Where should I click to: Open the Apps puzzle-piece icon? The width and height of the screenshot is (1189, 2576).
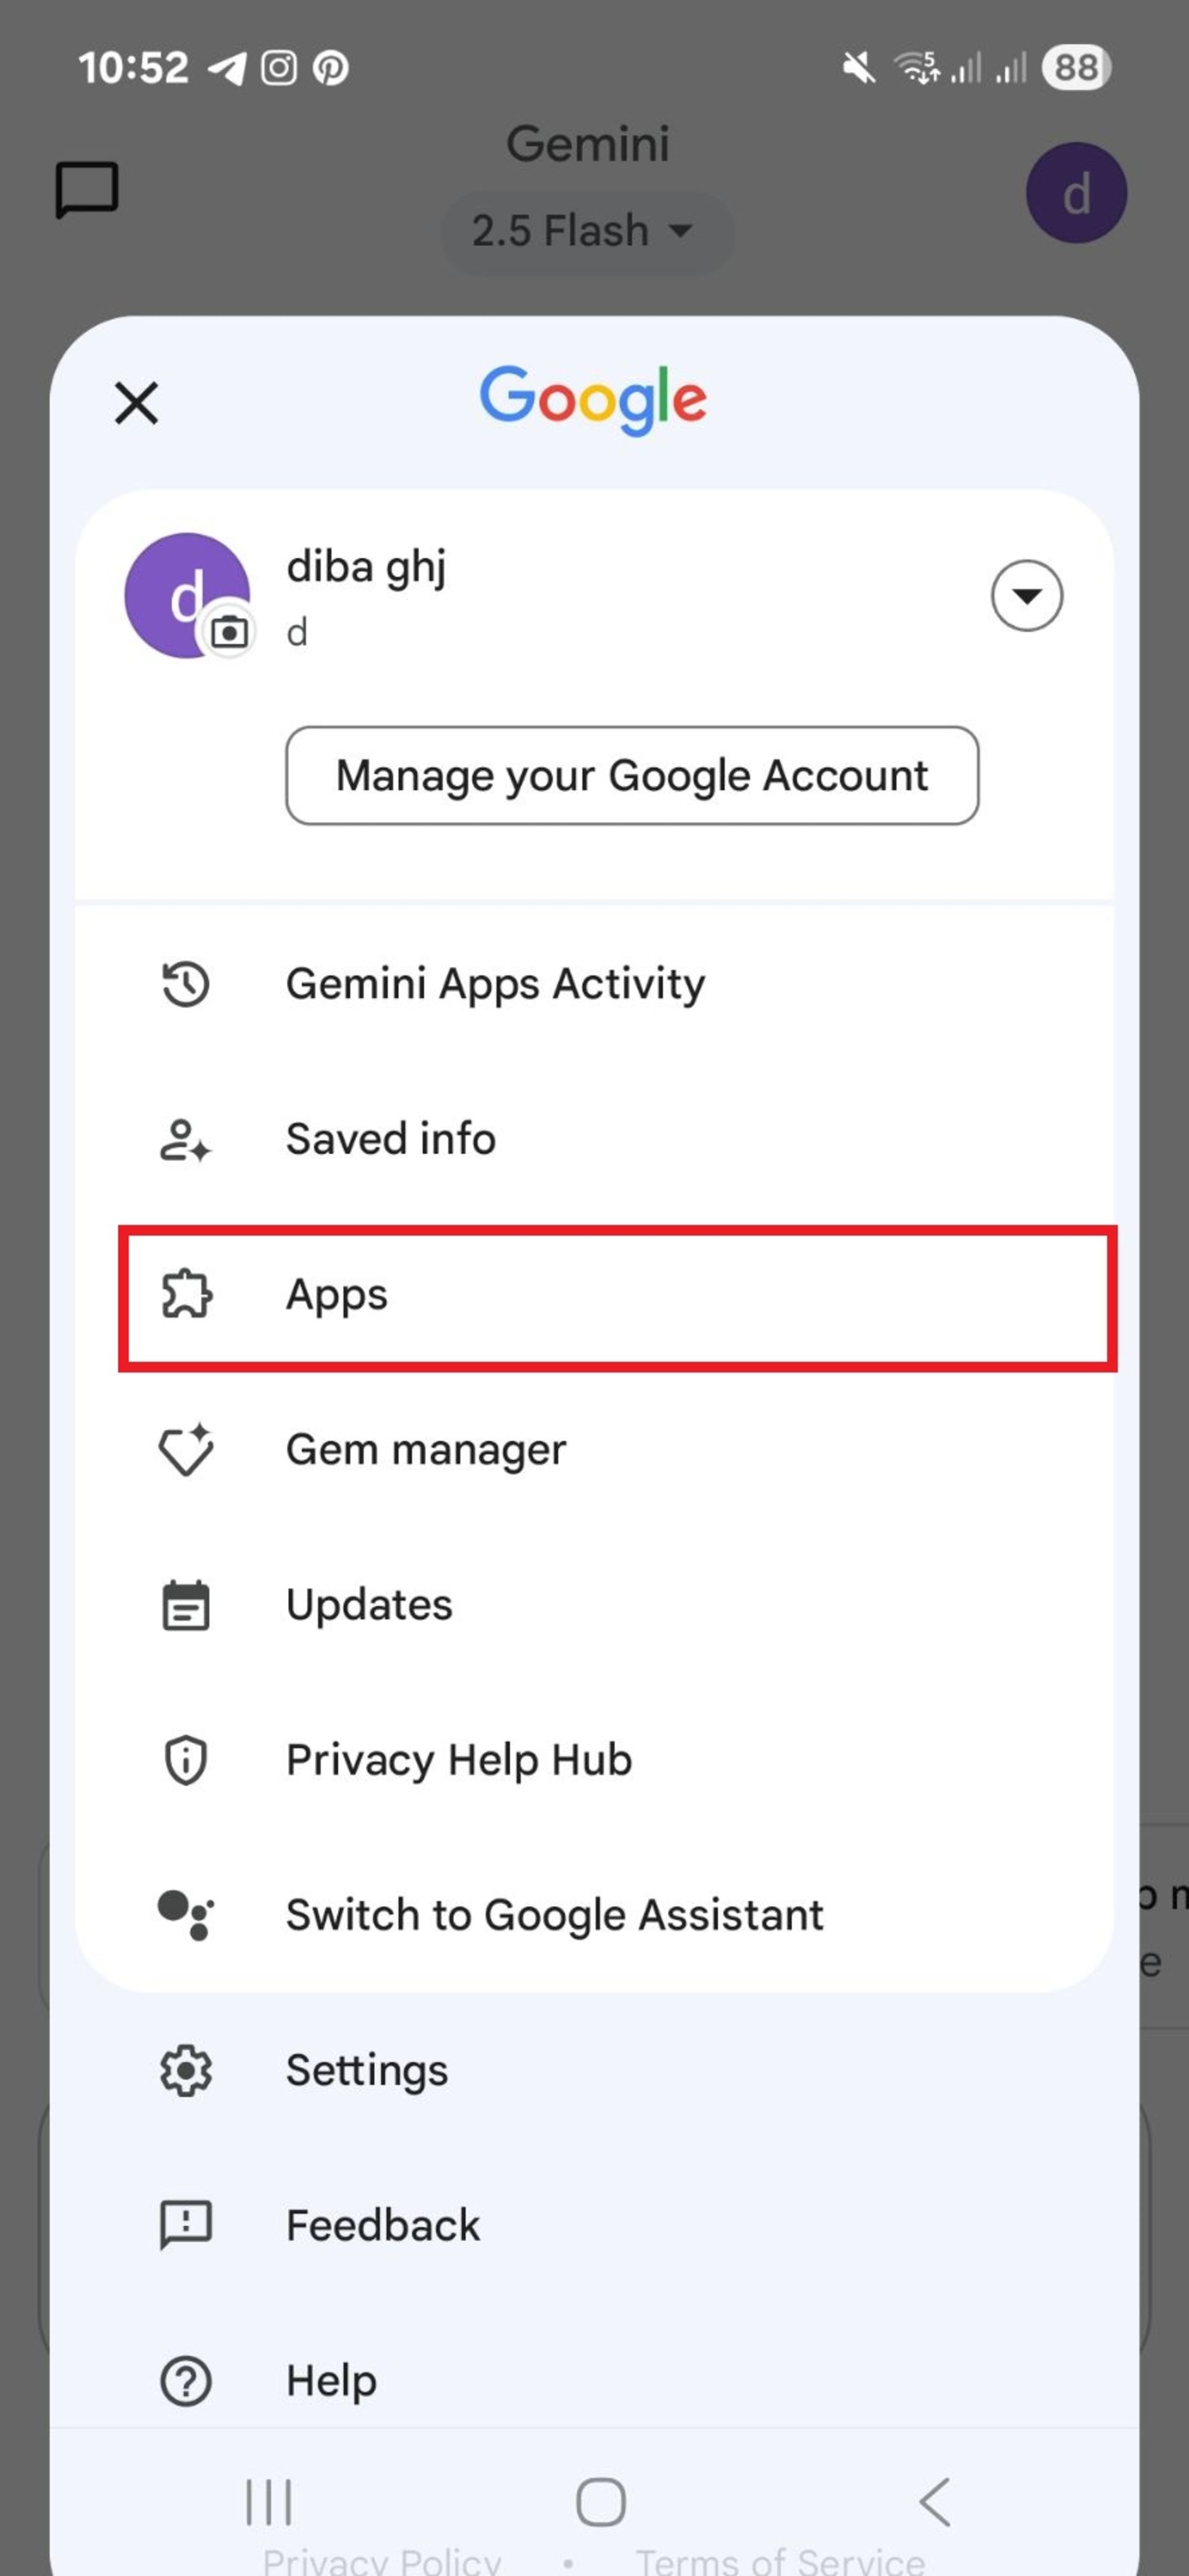coord(186,1294)
